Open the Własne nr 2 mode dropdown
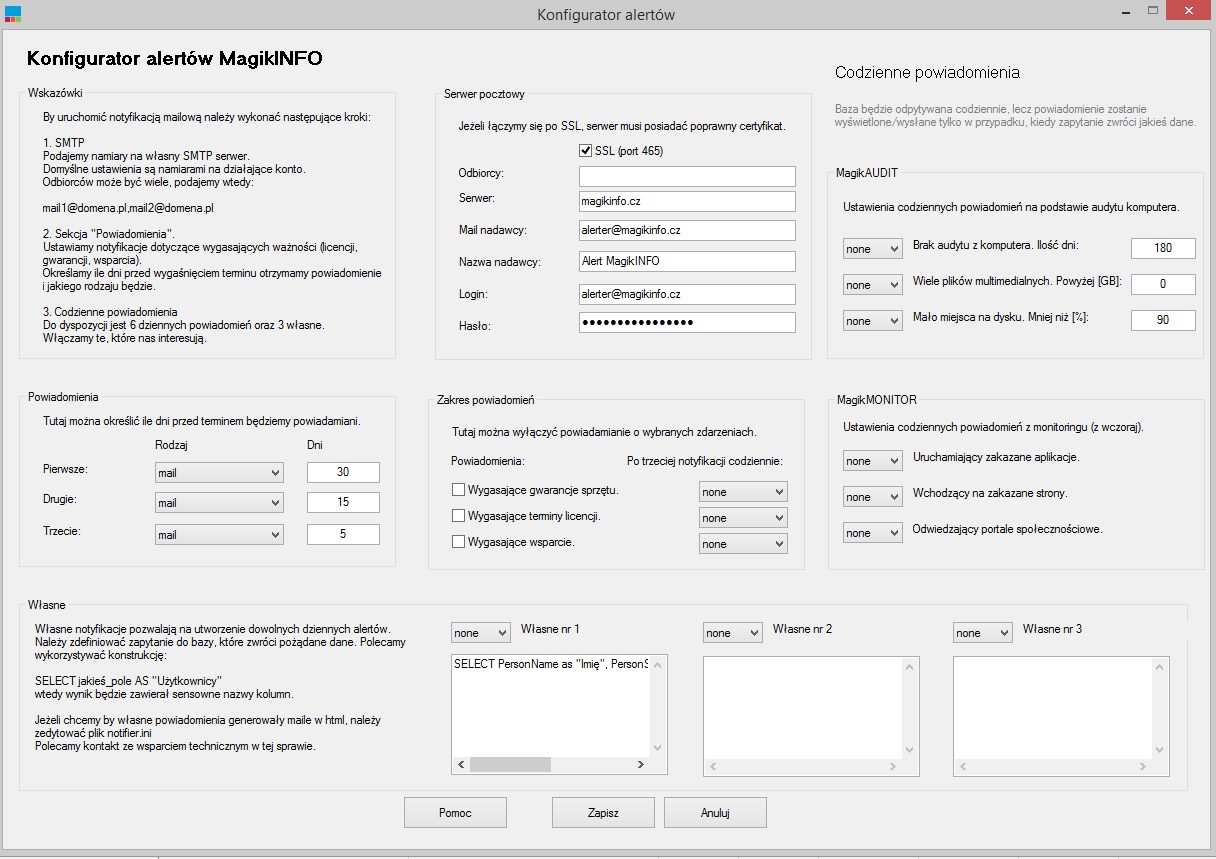Screen dimensions: 1216x859 (x=733, y=633)
